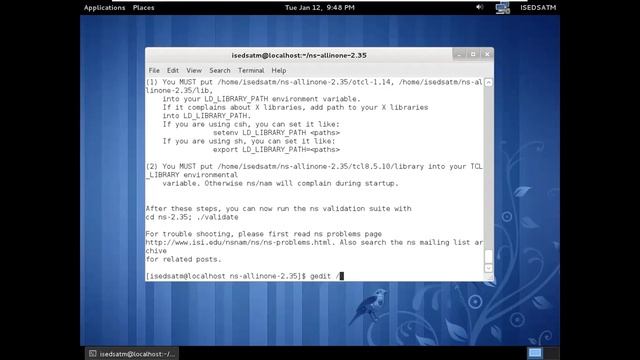Click the terminal scrollbar up arrow
The width and height of the screenshot is (640, 360).
click(488, 82)
